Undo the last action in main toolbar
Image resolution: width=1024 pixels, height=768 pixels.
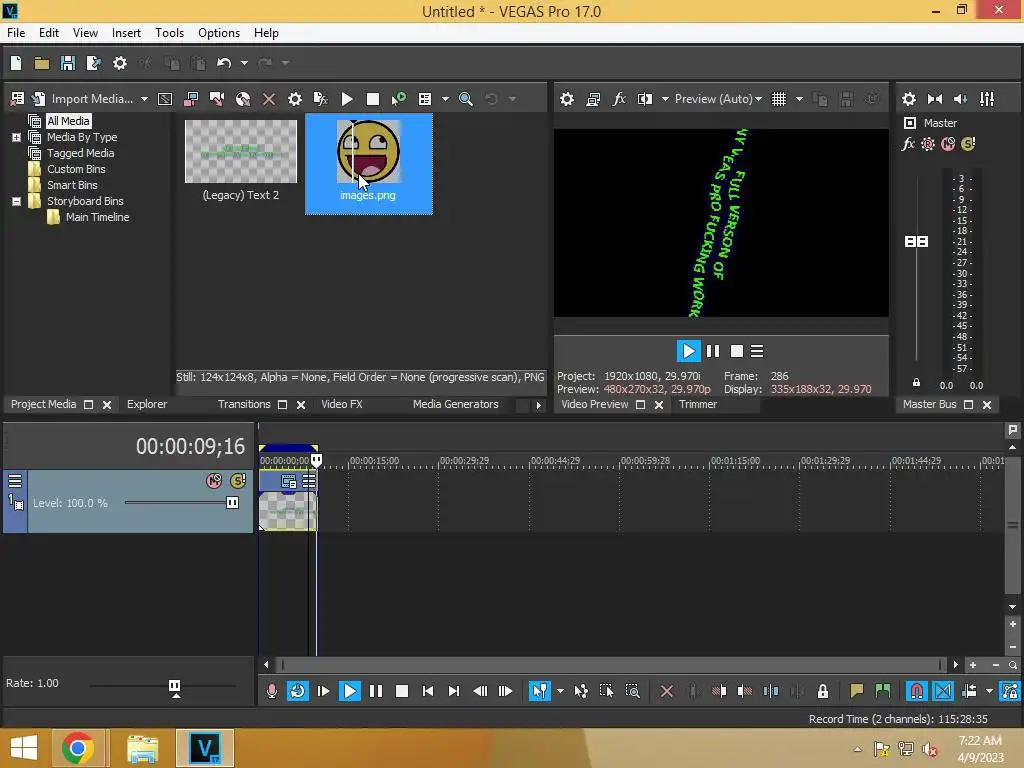click(x=224, y=63)
